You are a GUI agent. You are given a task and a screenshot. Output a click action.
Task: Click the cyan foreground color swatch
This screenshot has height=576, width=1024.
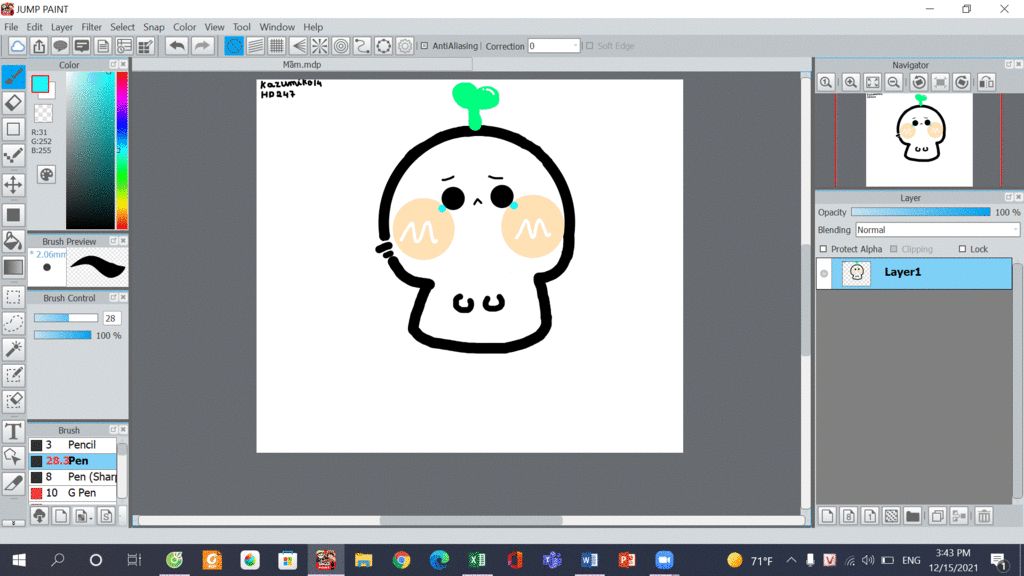click(40, 83)
